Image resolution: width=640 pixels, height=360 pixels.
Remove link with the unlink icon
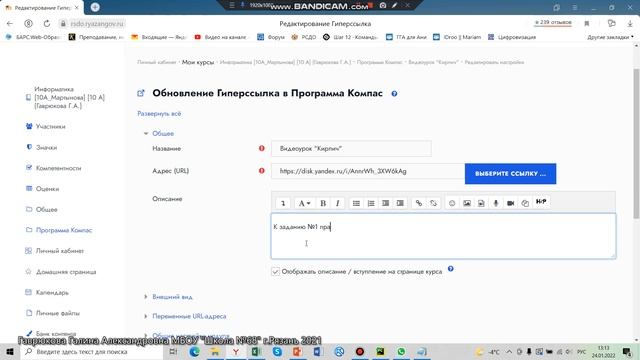click(x=433, y=203)
